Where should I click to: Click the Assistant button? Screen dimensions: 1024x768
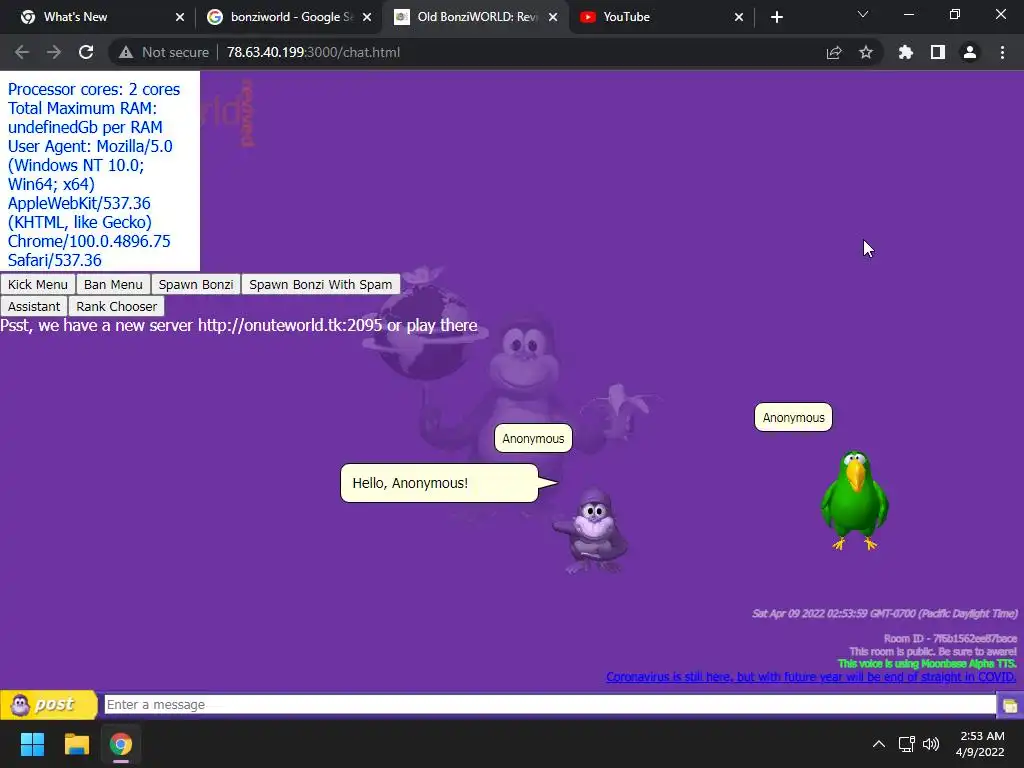click(34, 306)
